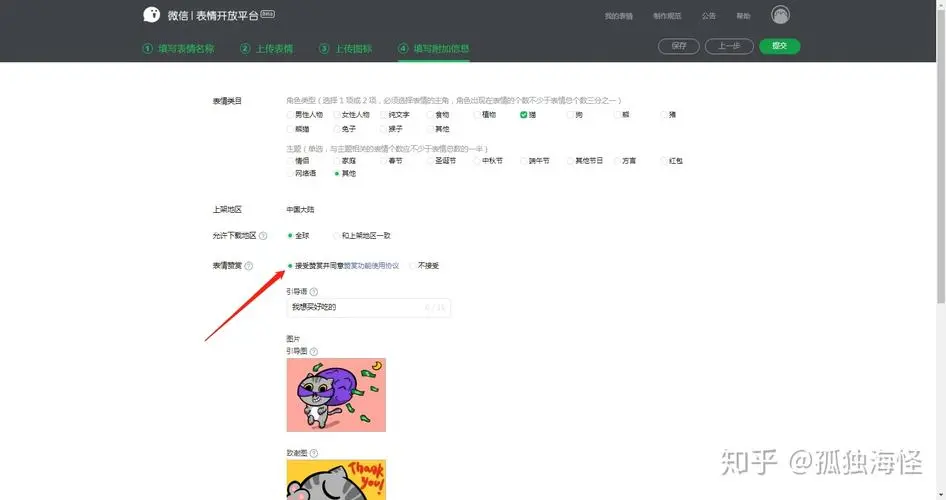The width and height of the screenshot is (946, 500).
Task: Select the 圣诞节 theme
Action: (x=430, y=161)
